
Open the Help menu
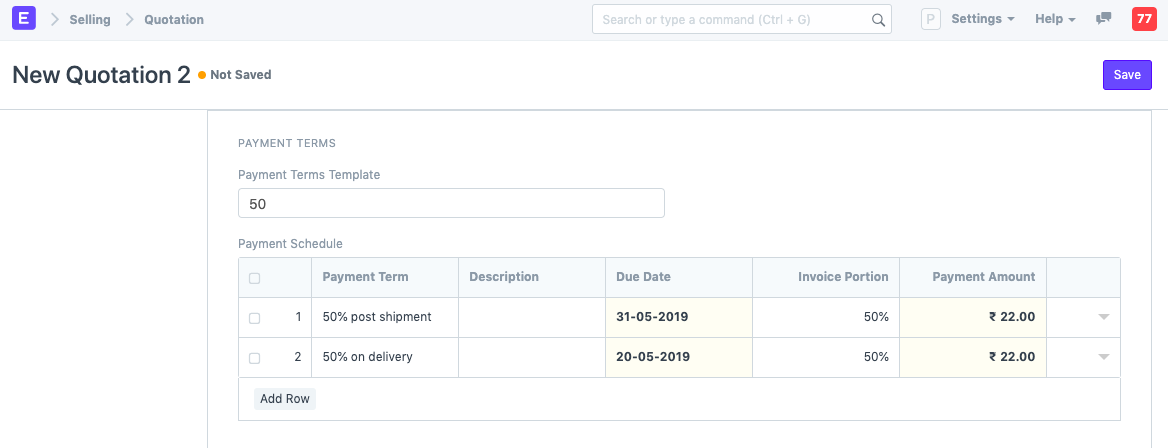1055,19
